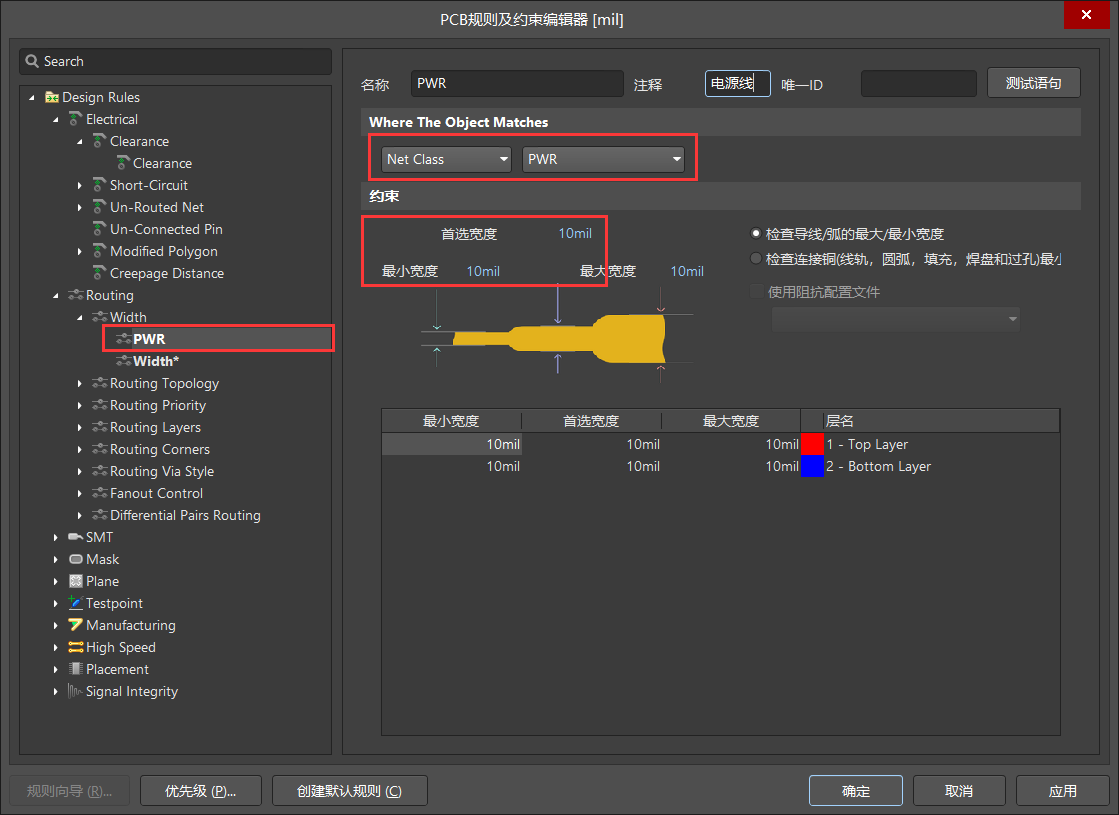Edit the 最小宽度 10mil constraint value

tap(483, 271)
